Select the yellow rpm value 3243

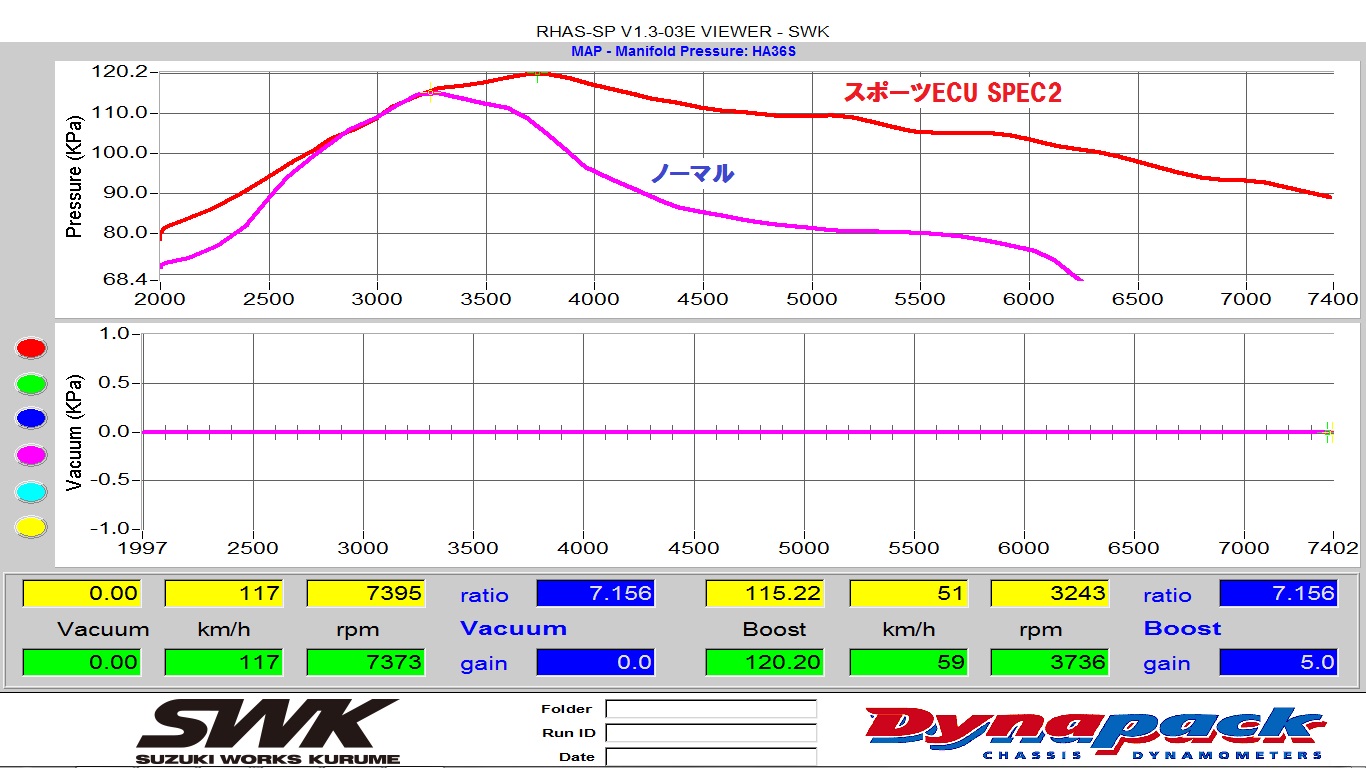tap(1049, 594)
